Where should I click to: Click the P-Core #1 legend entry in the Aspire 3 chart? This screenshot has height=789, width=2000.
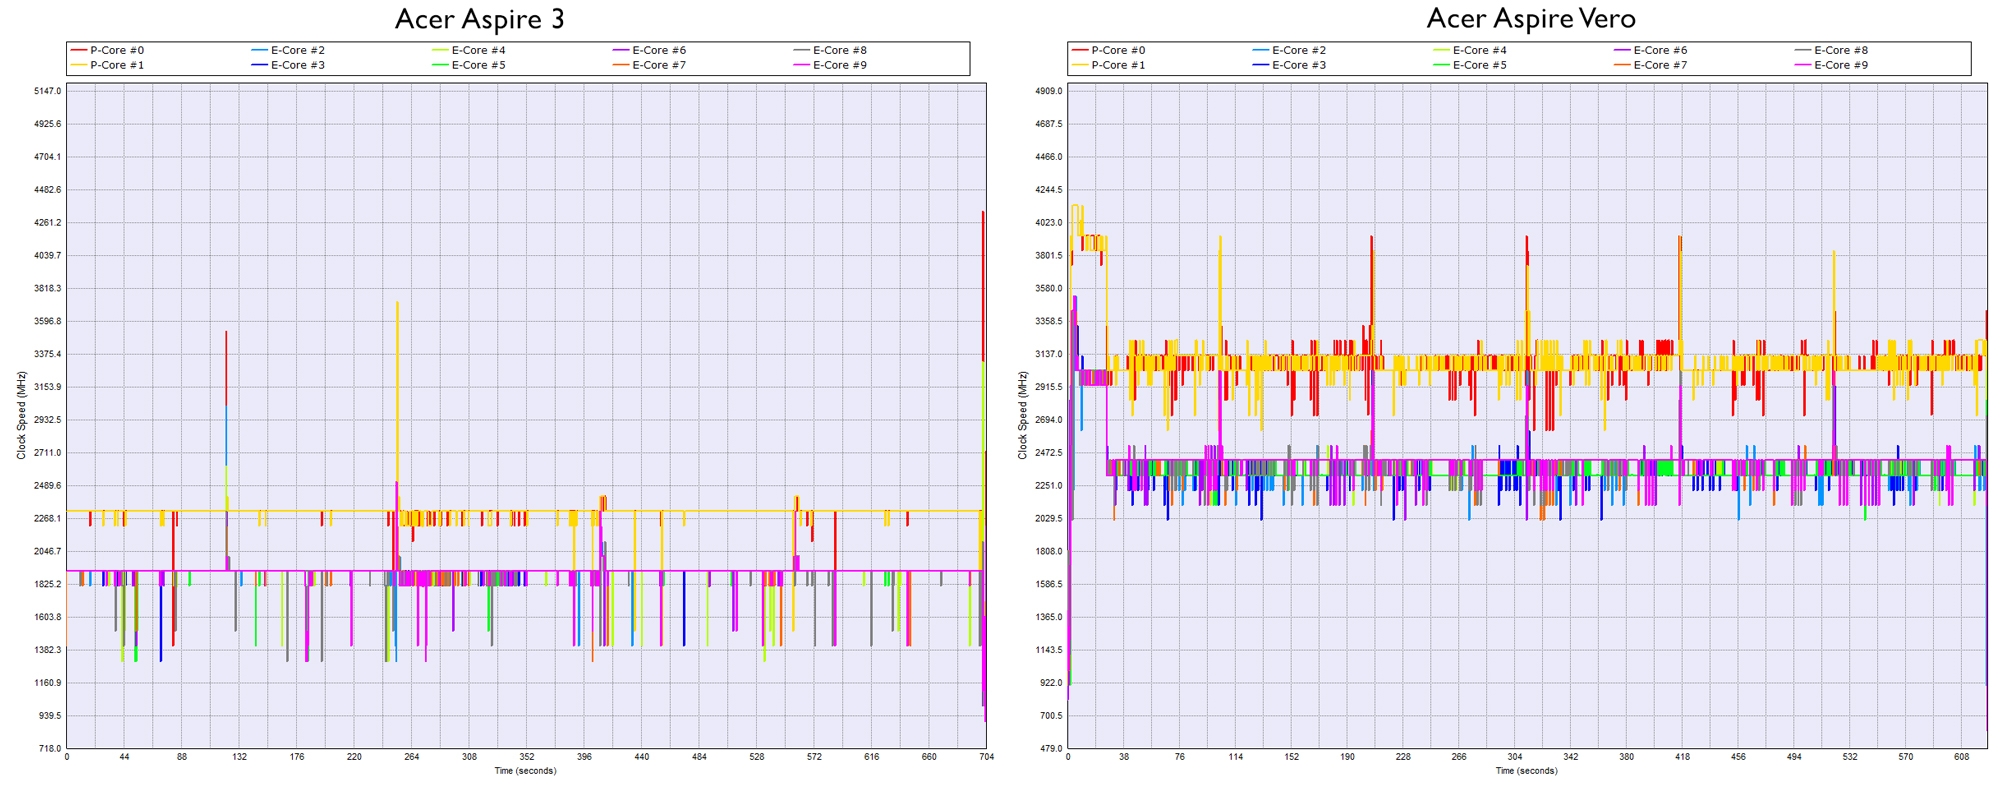click(x=108, y=65)
